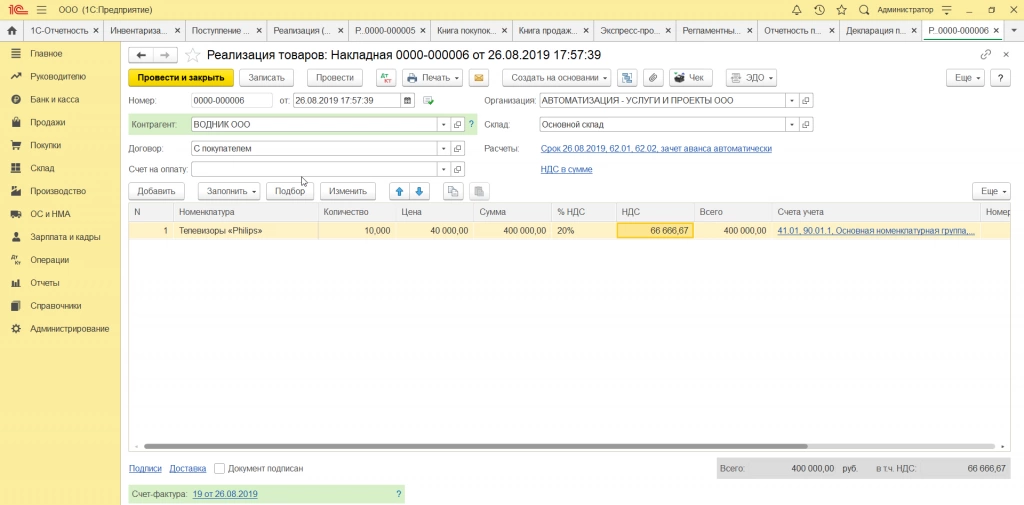Open Счета учета link 41.01, 90.01.1

tap(876, 231)
